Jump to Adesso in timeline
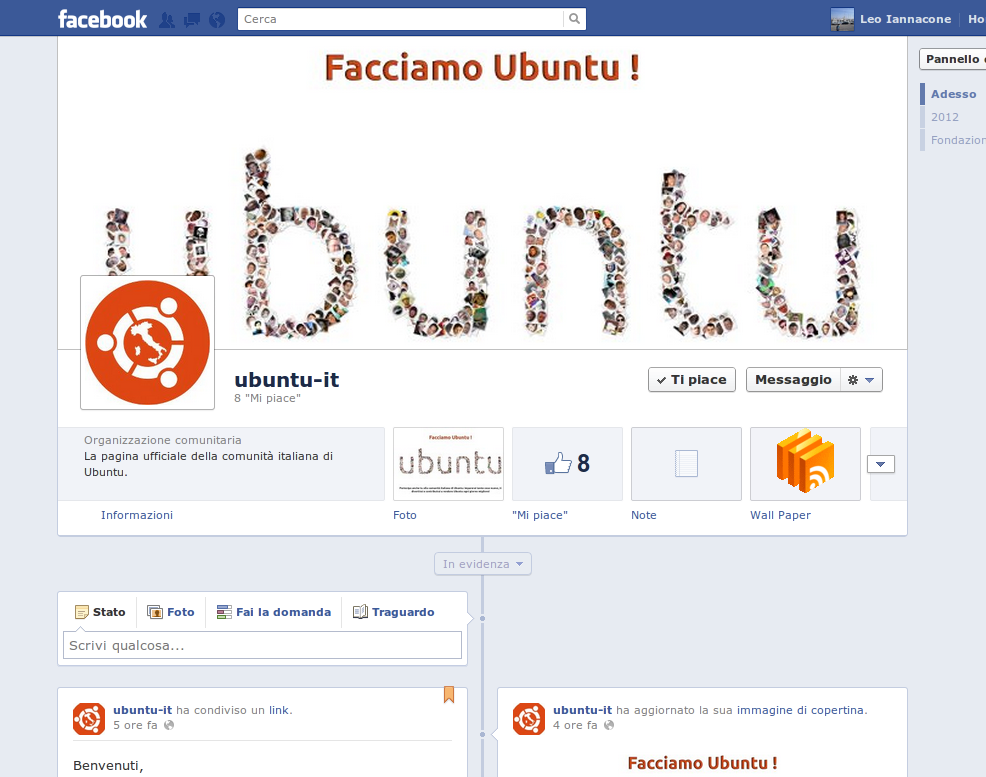 [953, 94]
